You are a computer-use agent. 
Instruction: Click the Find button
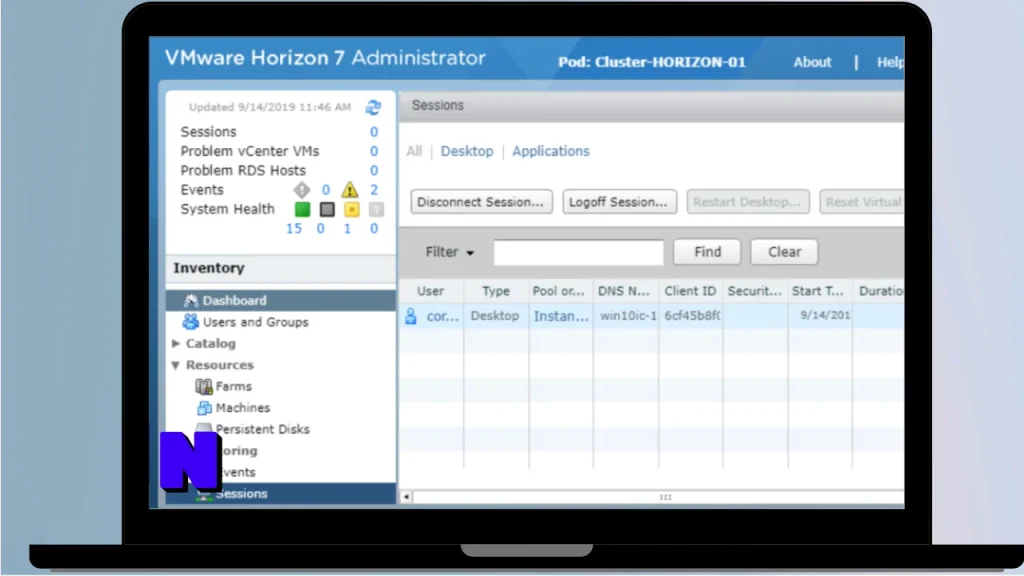[x=707, y=252]
